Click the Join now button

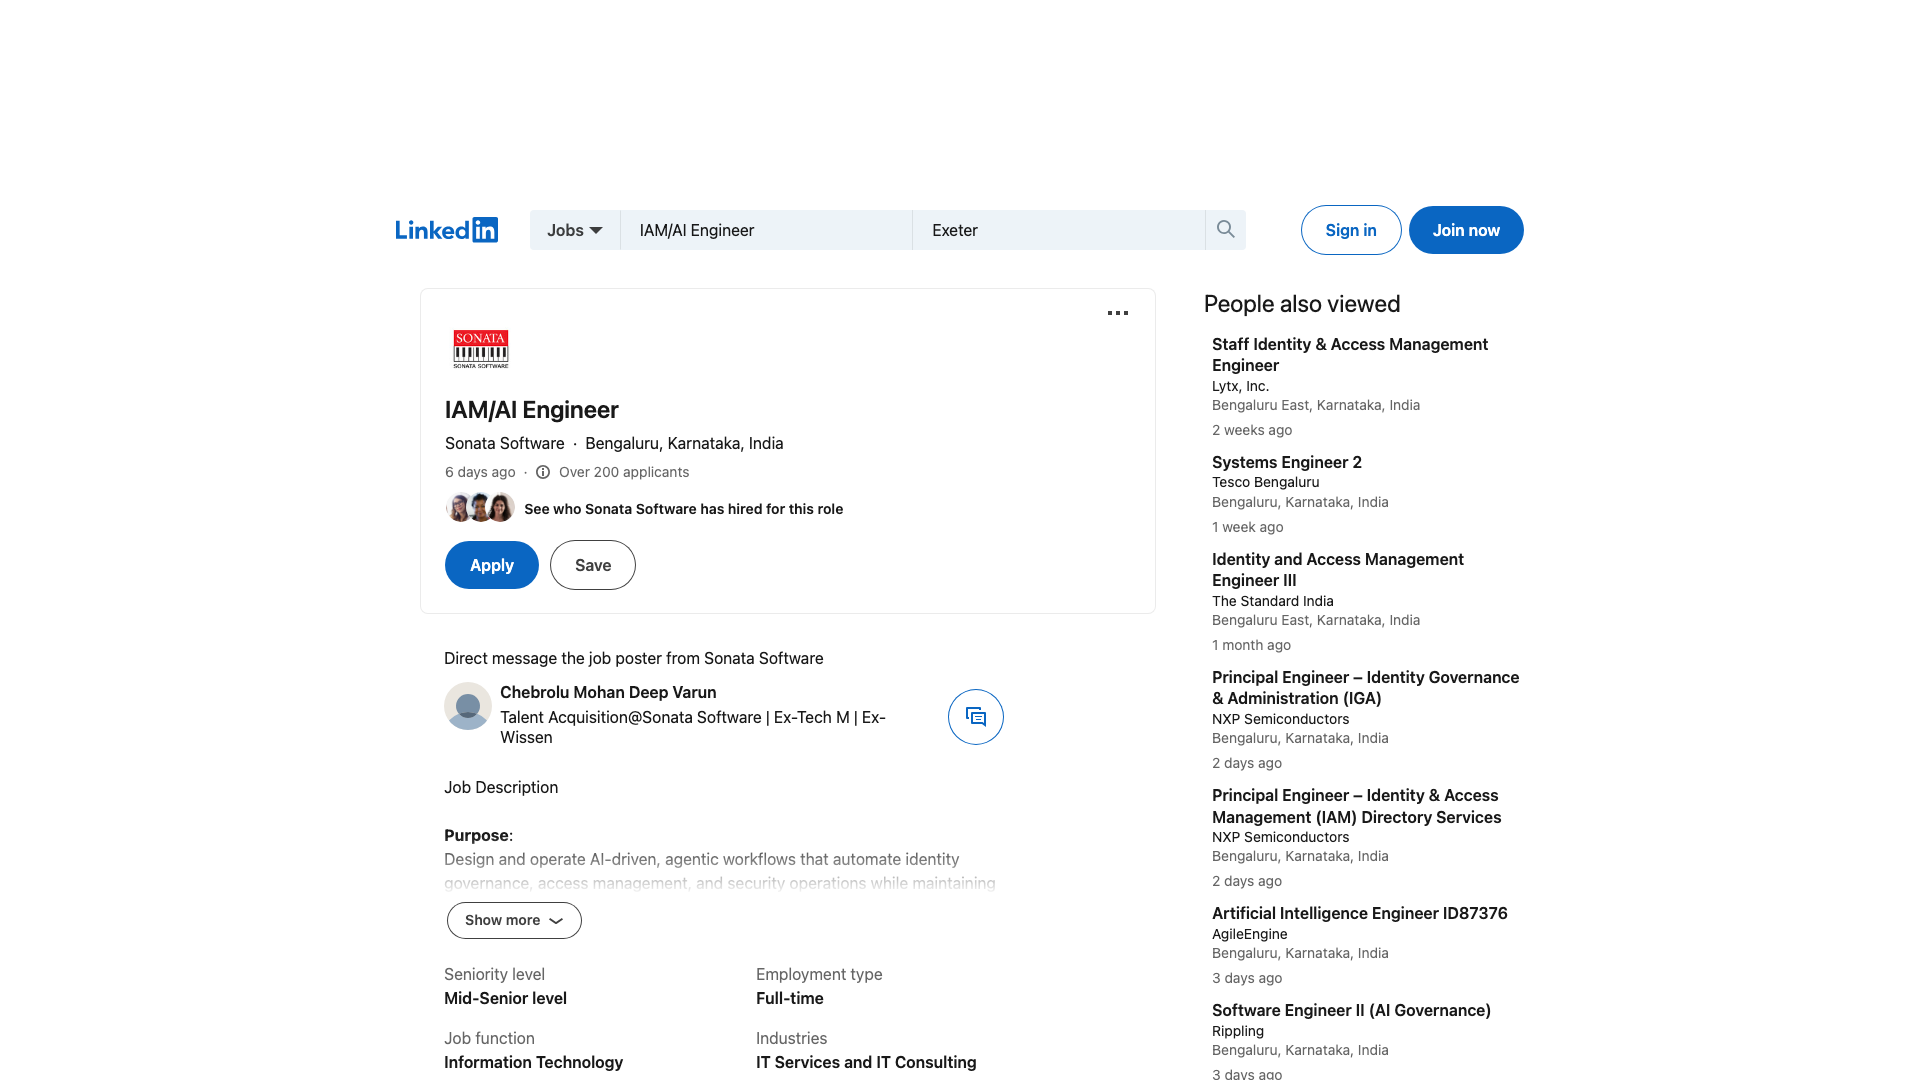click(x=1466, y=230)
